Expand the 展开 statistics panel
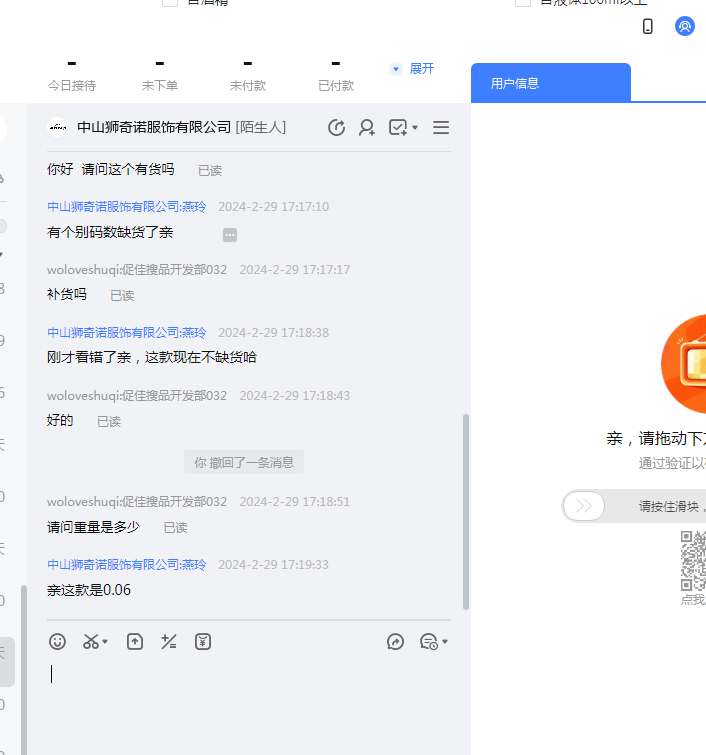This screenshot has height=755, width=706. 412,69
